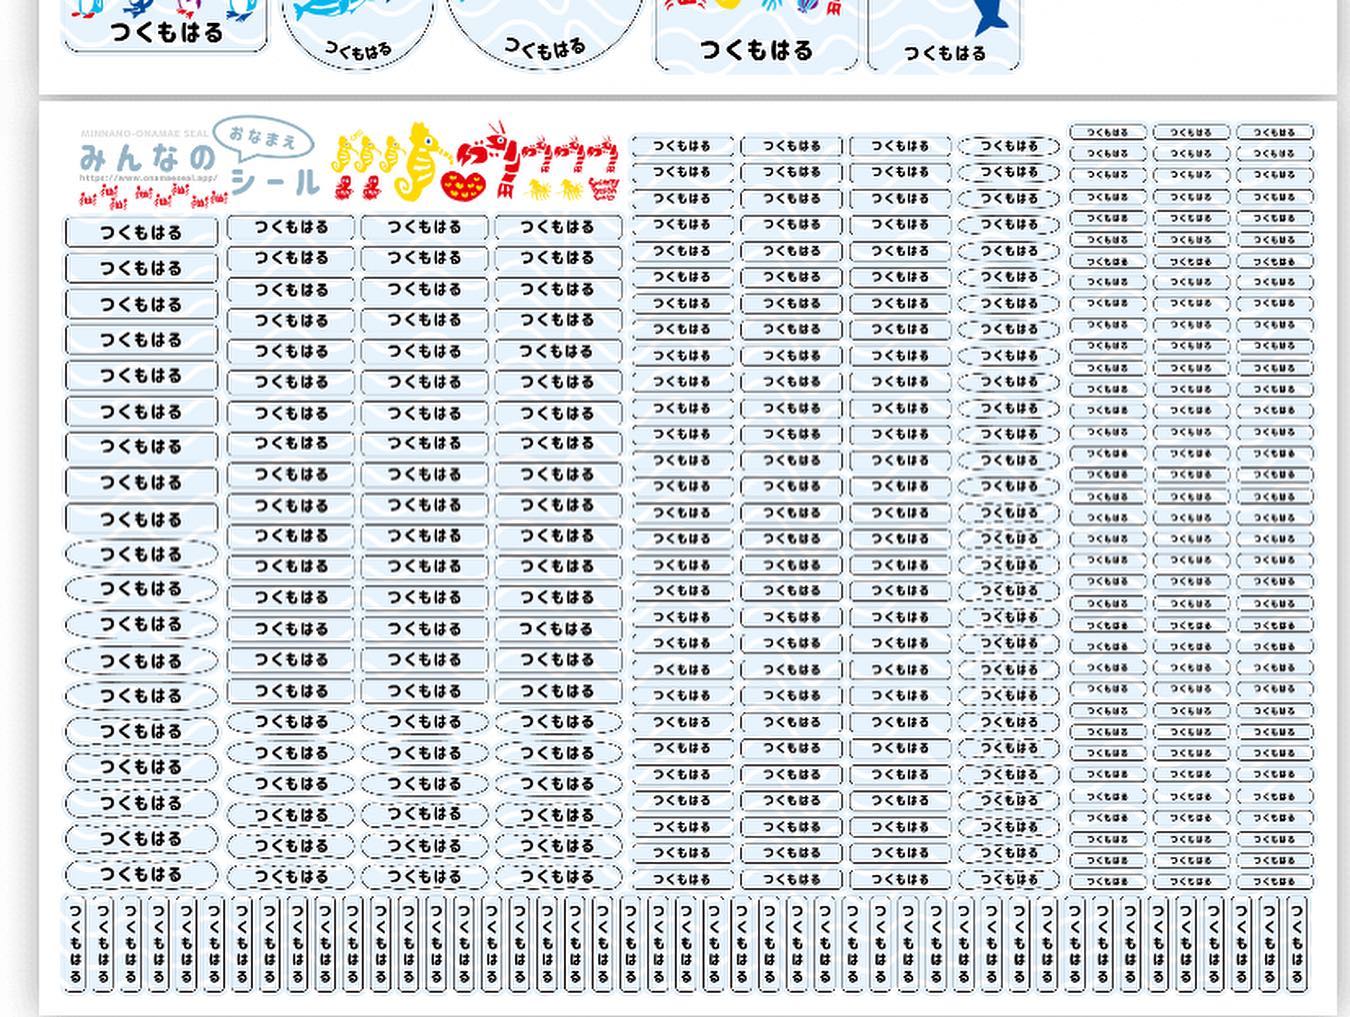Screen dimensions: 1350x1017
Task: Open the www.onamaeseal.app URL text
Action: (x=147, y=178)
